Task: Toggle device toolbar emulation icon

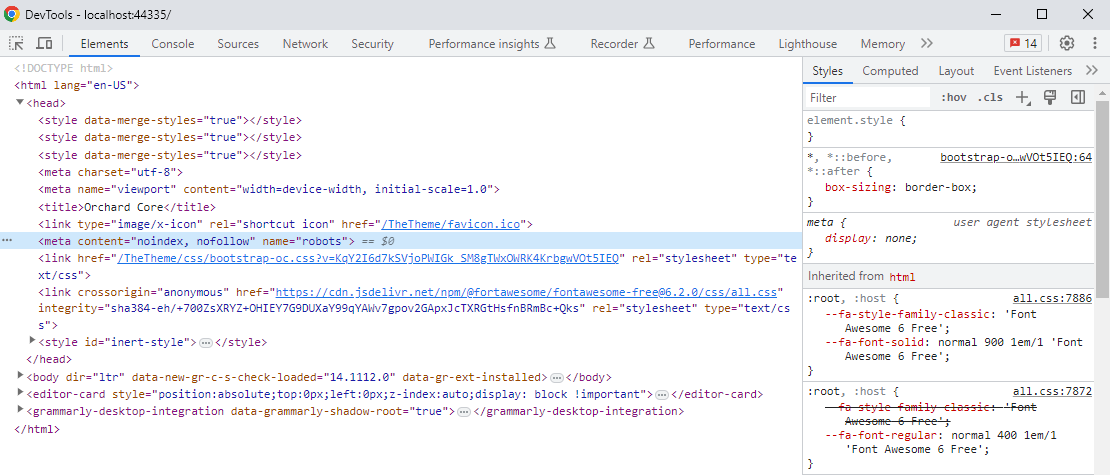Action: (44, 43)
